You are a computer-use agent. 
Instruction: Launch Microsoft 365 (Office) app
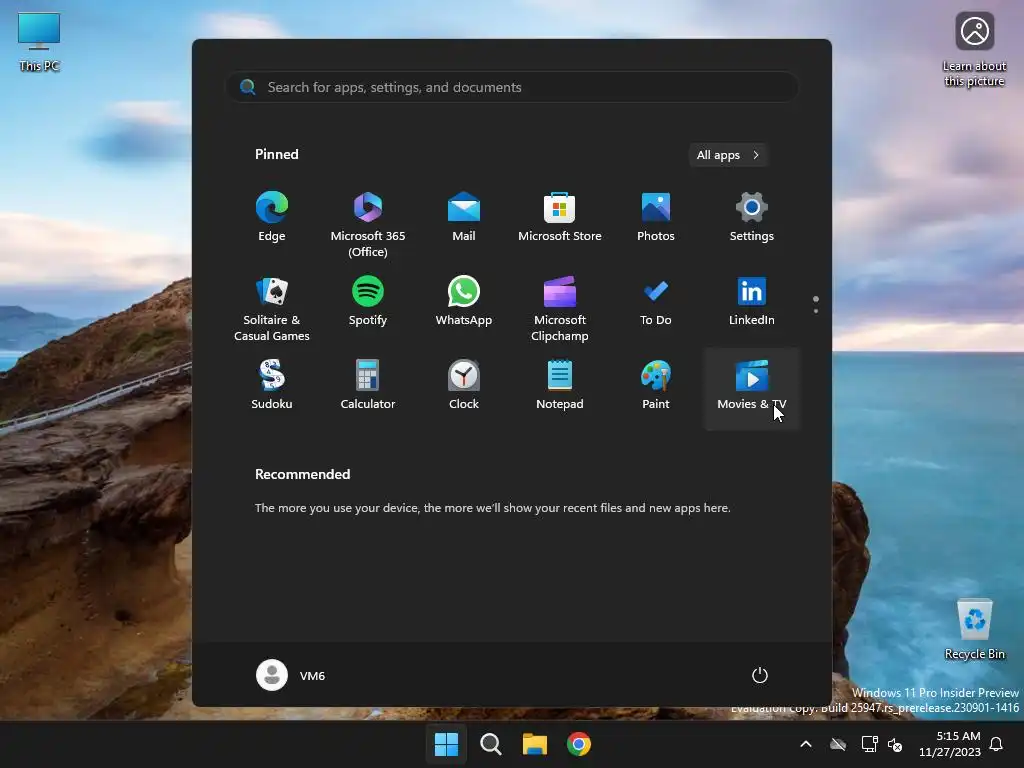[368, 224]
